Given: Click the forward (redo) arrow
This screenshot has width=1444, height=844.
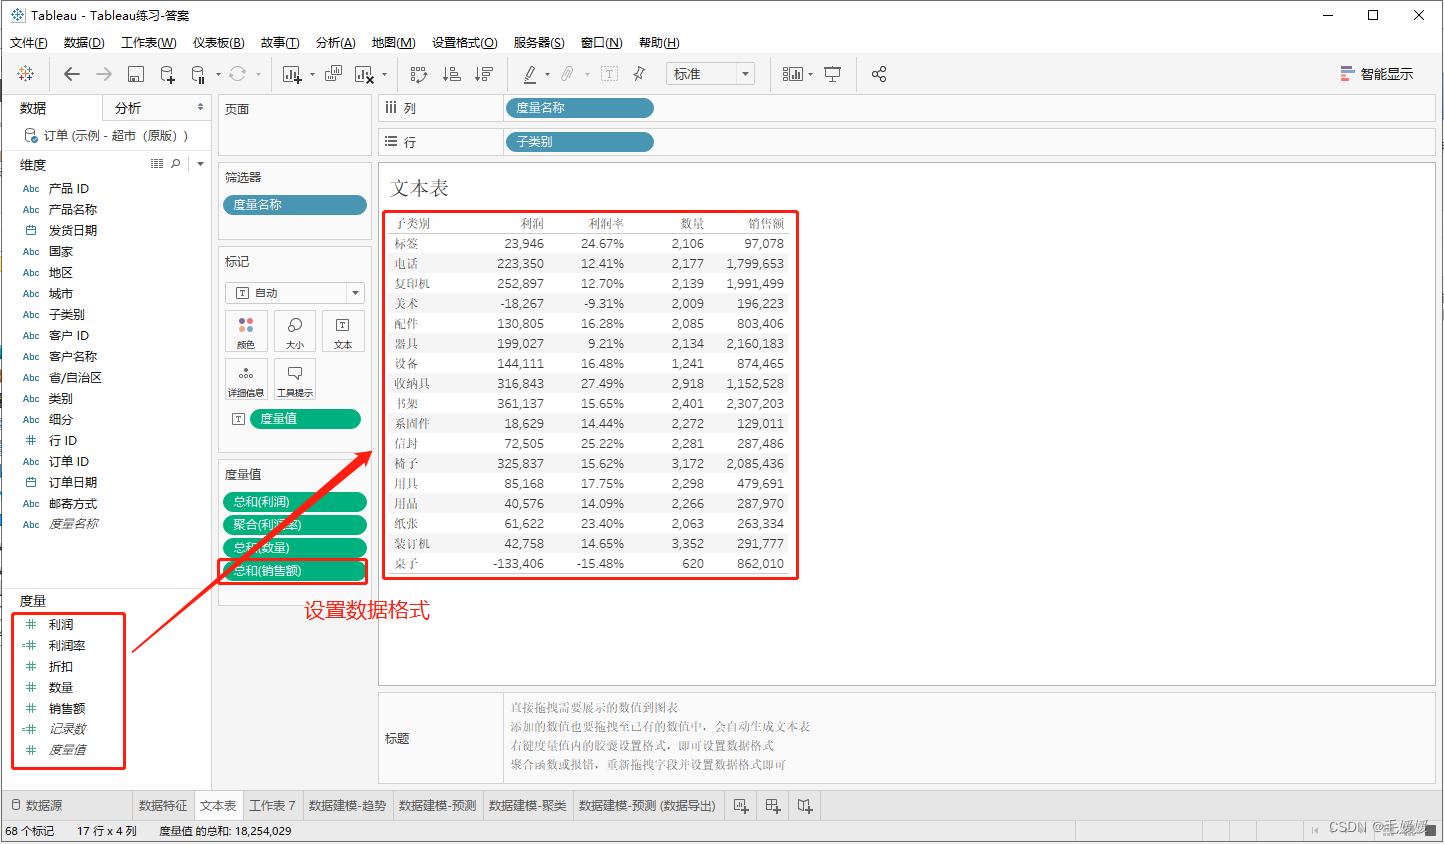Looking at the screenshot, I should click(x=104, y=74).
